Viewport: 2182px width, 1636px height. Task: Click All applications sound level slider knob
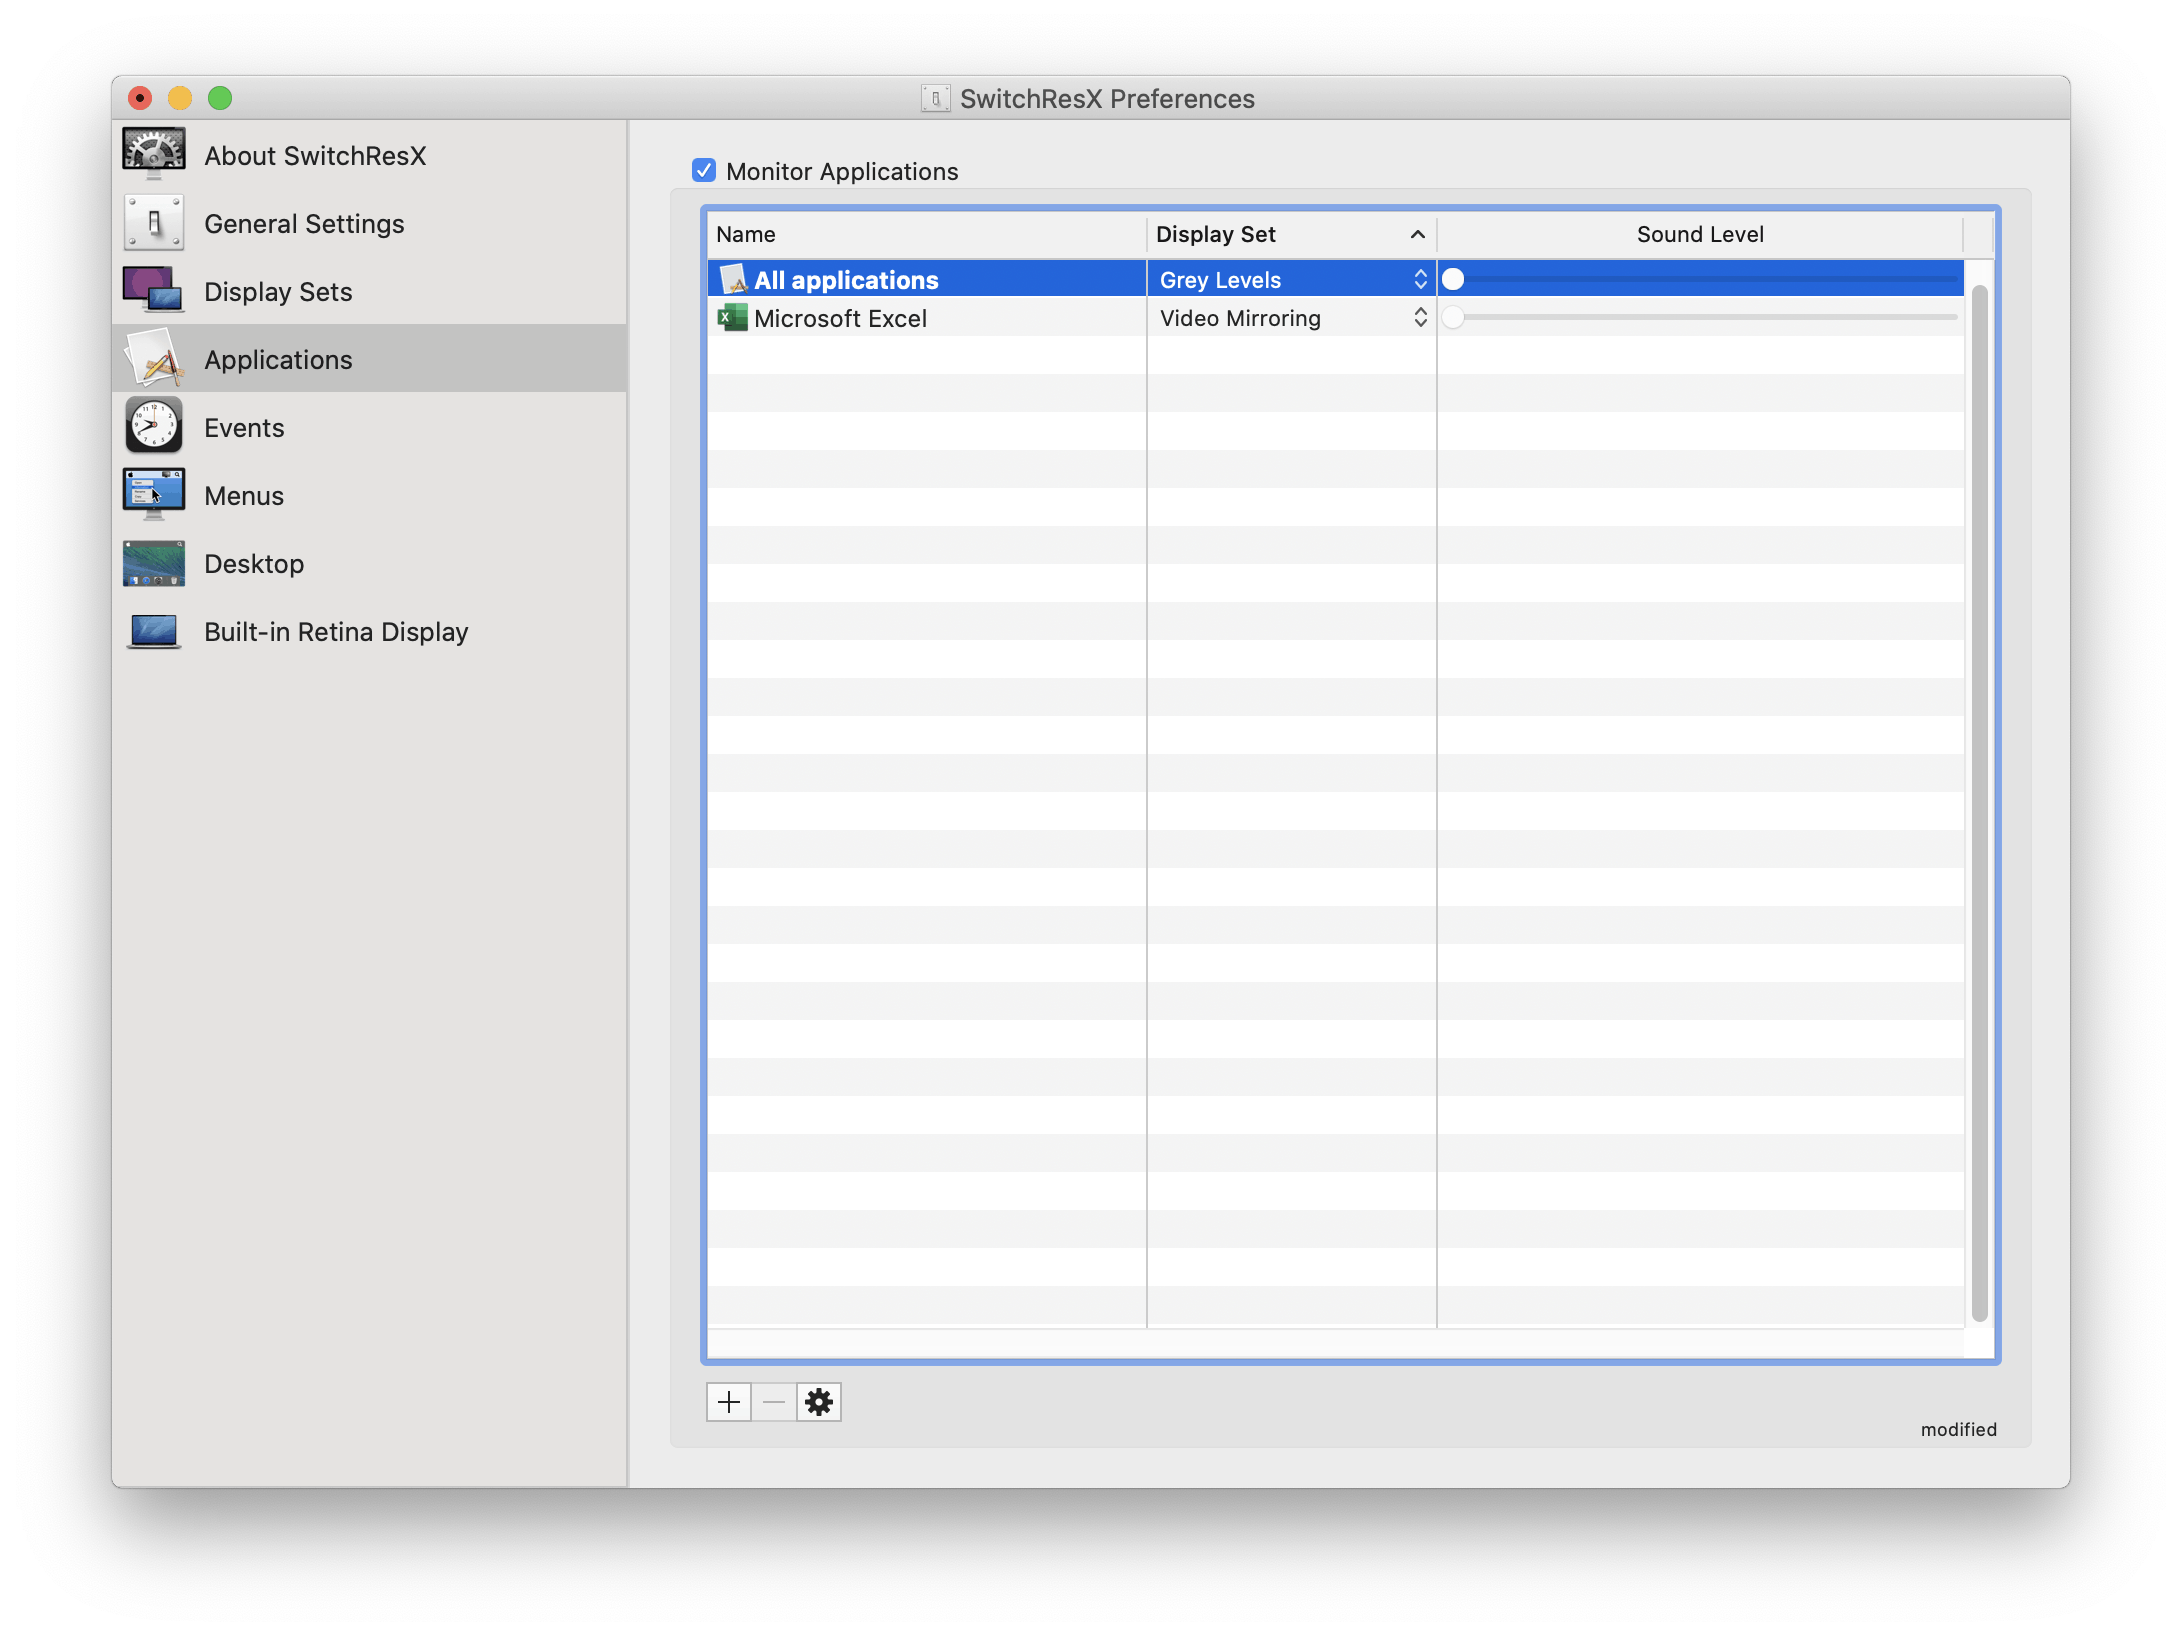(1453, 279)
